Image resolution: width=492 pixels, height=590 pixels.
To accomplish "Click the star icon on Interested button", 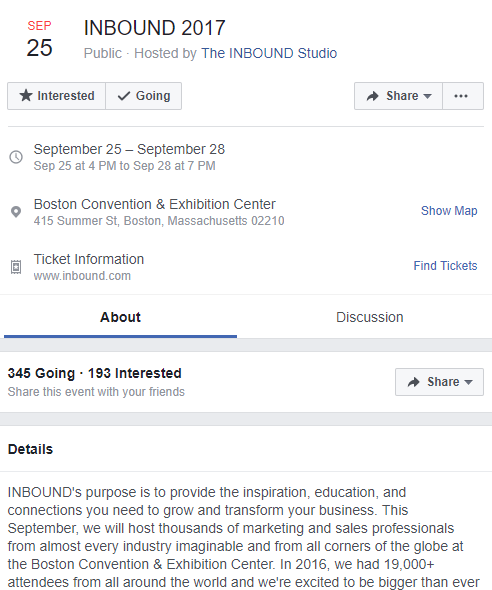I will [x=26, y=96].
